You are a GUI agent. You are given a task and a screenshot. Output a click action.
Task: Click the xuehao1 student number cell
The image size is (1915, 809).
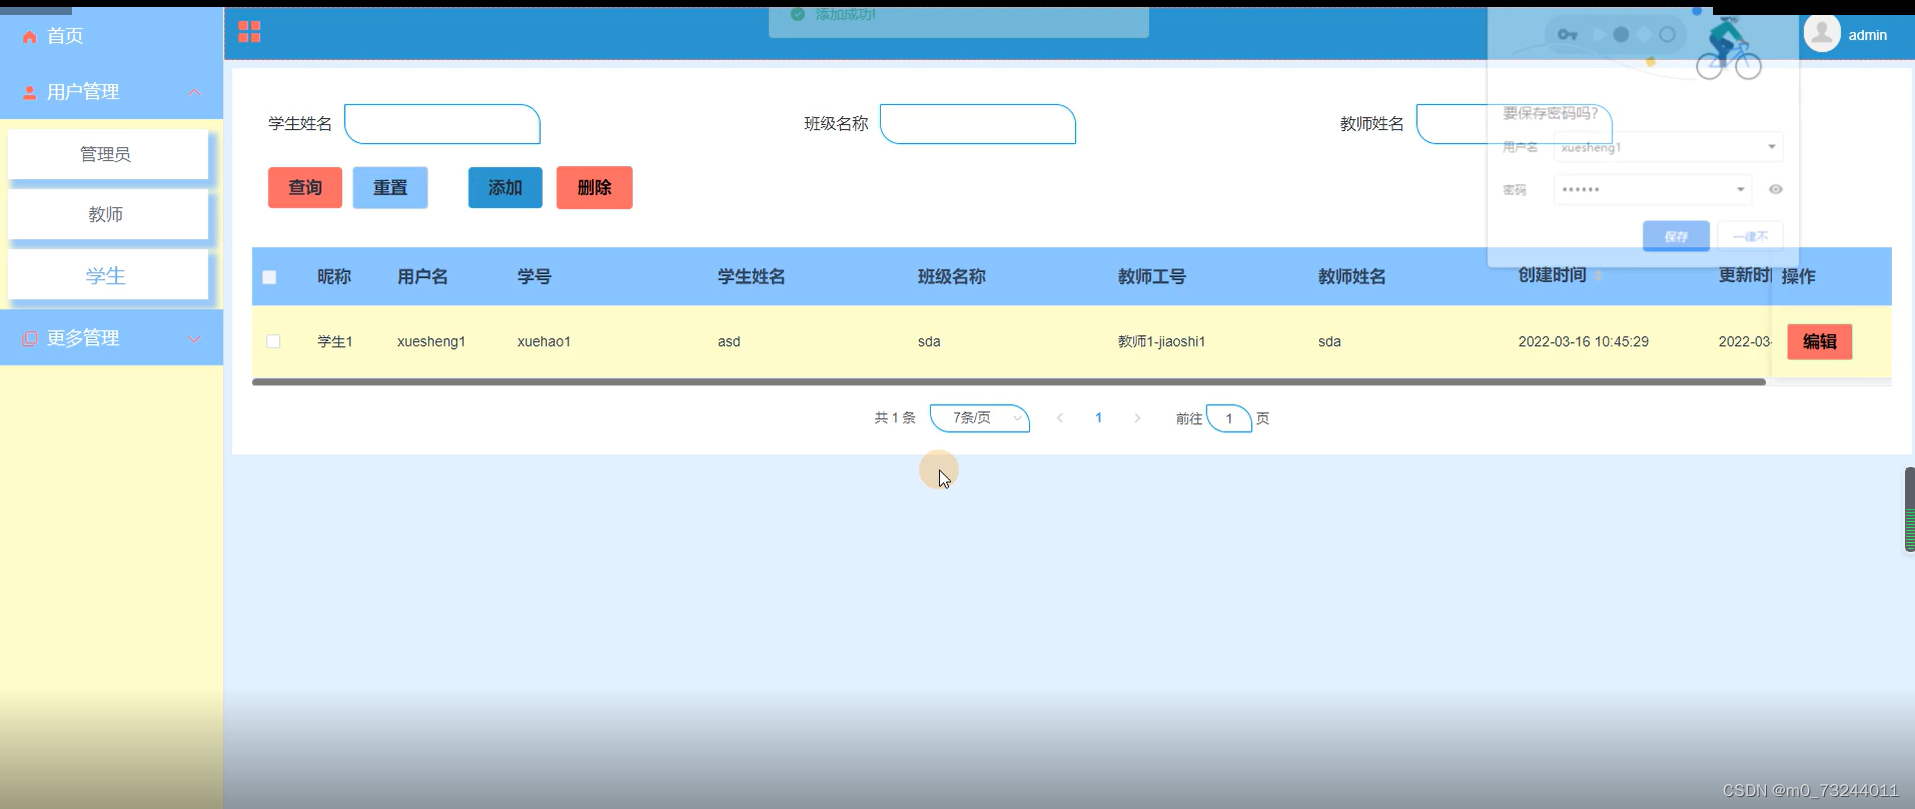tap(544, 342)
